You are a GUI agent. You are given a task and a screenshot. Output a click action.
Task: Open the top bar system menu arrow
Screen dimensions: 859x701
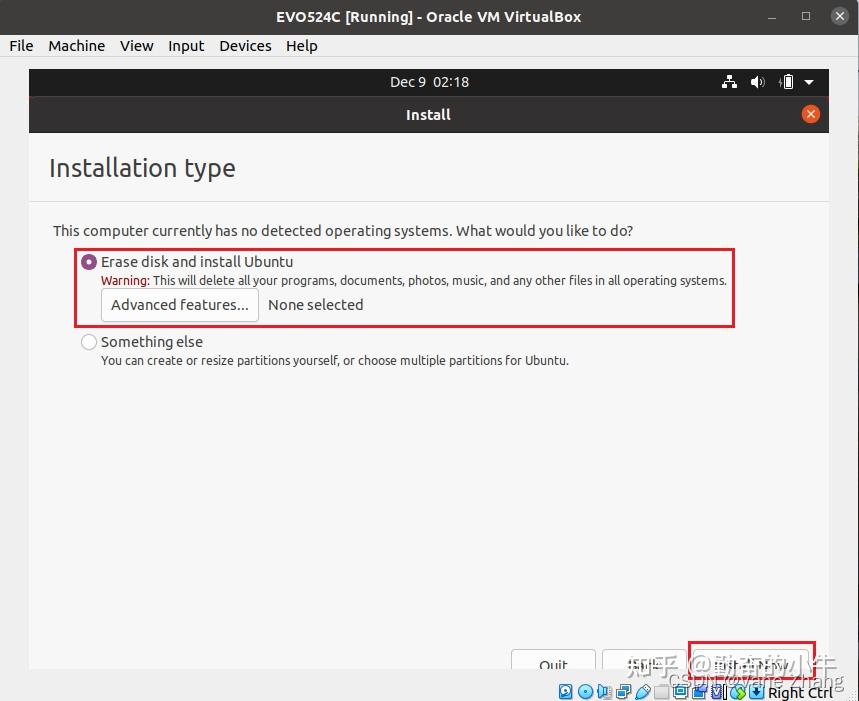pos(809,83)
